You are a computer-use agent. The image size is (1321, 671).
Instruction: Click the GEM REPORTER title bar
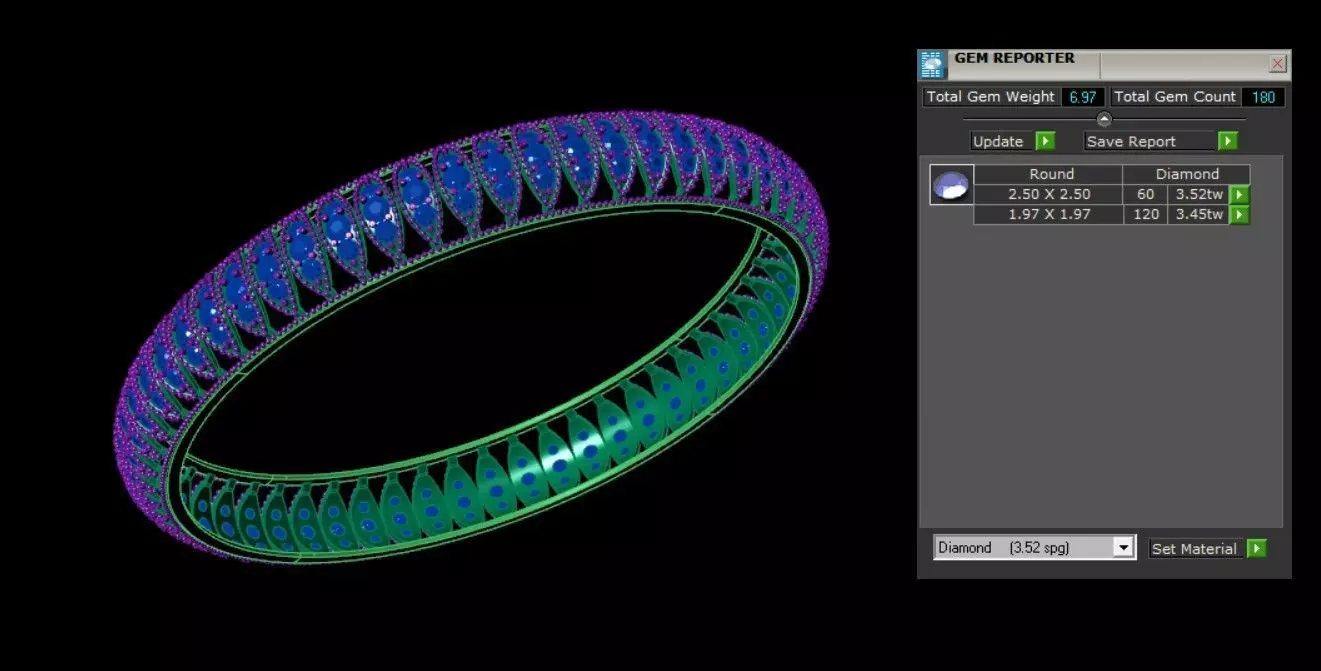1105,65
